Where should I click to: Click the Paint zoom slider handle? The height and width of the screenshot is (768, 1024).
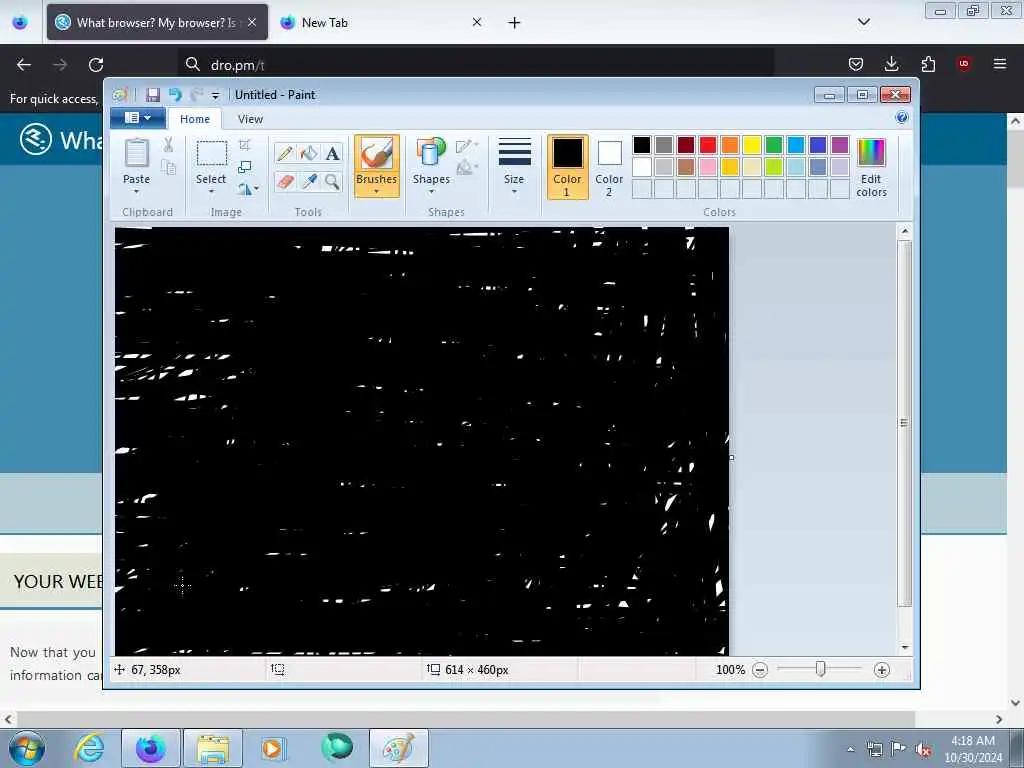[x=820, y=669]
